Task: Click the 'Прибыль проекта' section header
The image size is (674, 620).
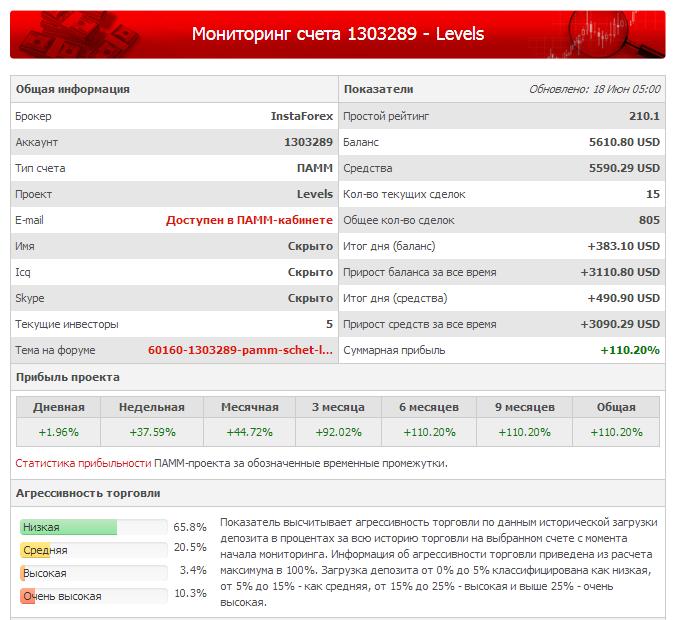Action: point(68,378)
